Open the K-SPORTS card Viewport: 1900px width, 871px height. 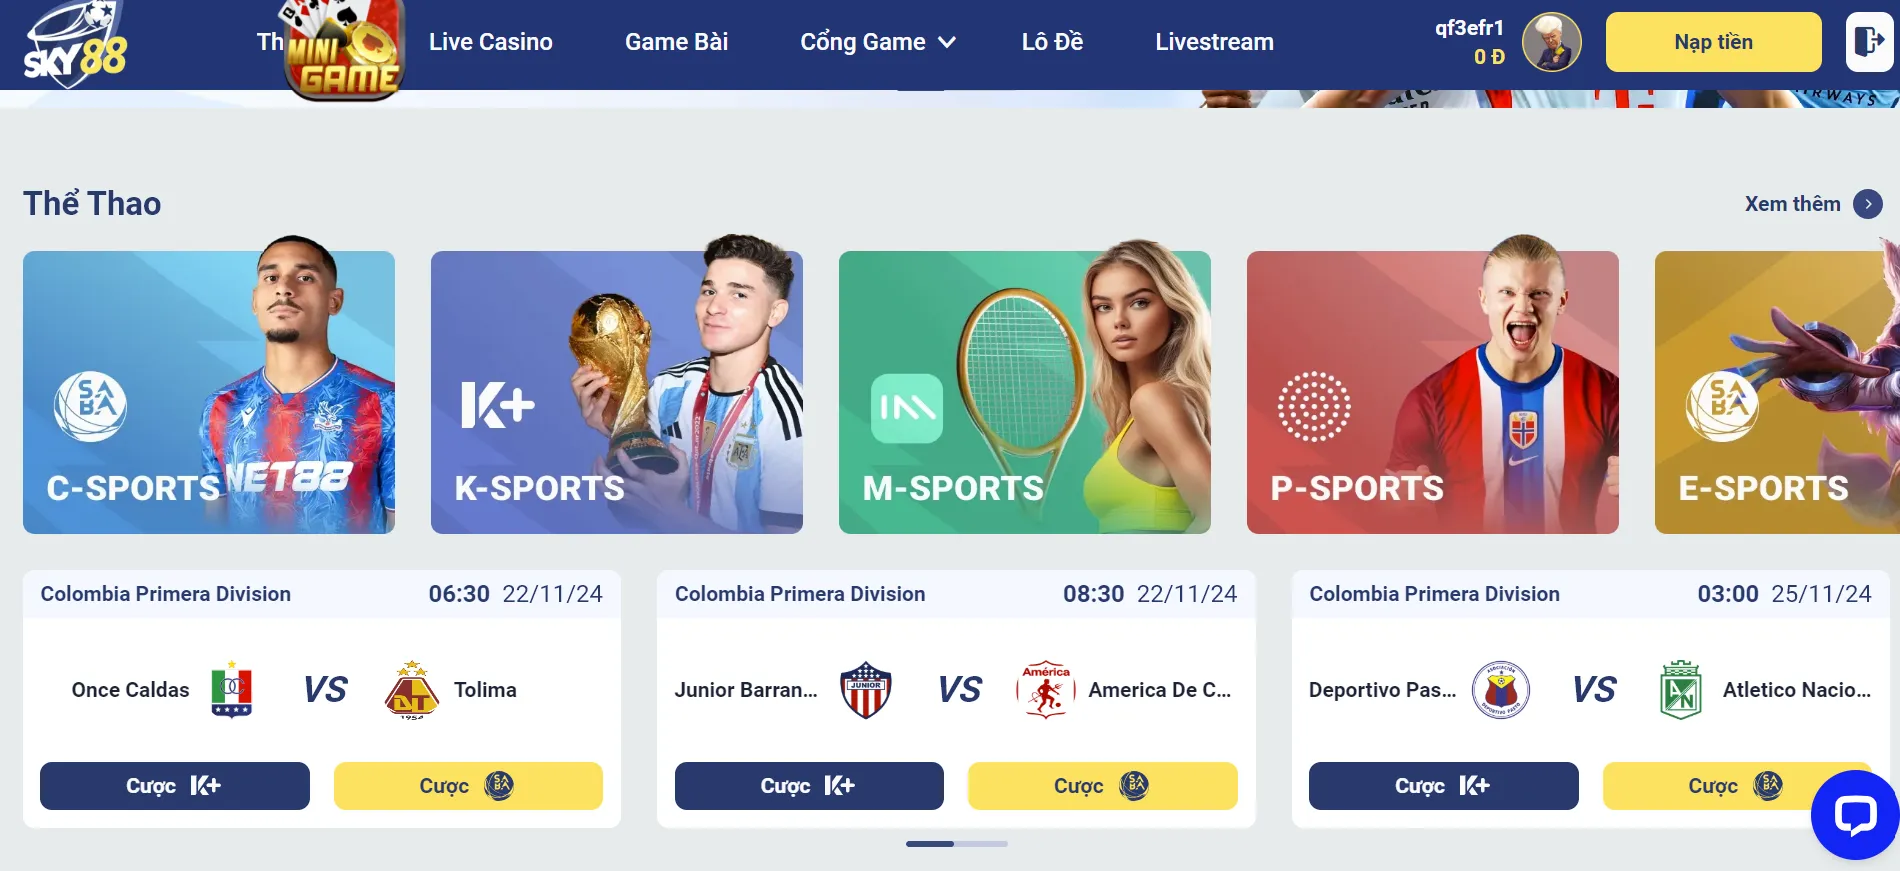[x=617, y=392]
